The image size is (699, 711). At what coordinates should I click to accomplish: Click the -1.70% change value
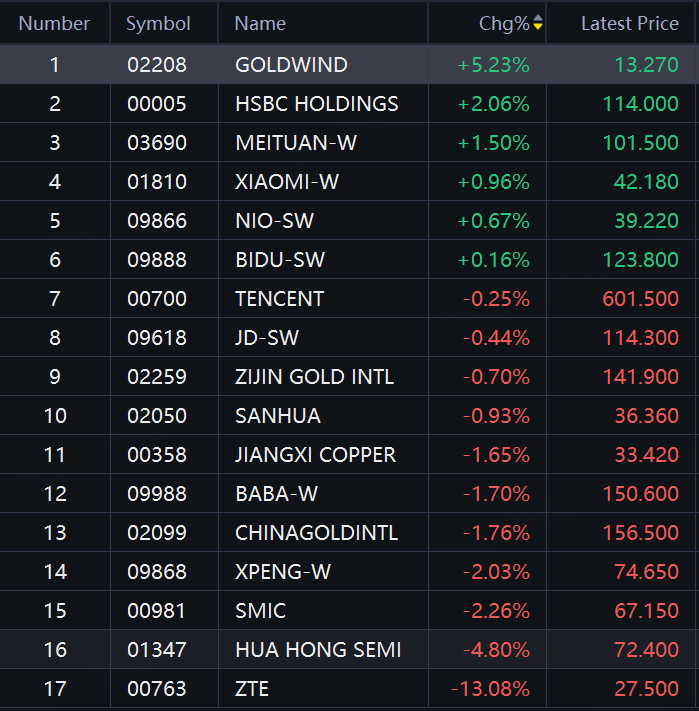tap(496, 494)
